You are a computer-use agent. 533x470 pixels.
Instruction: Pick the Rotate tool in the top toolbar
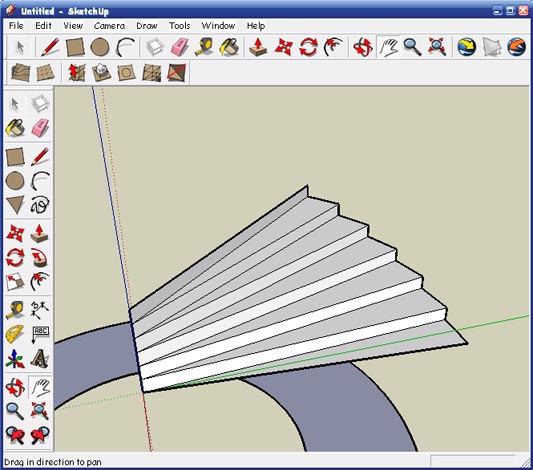tap(308, 47)
